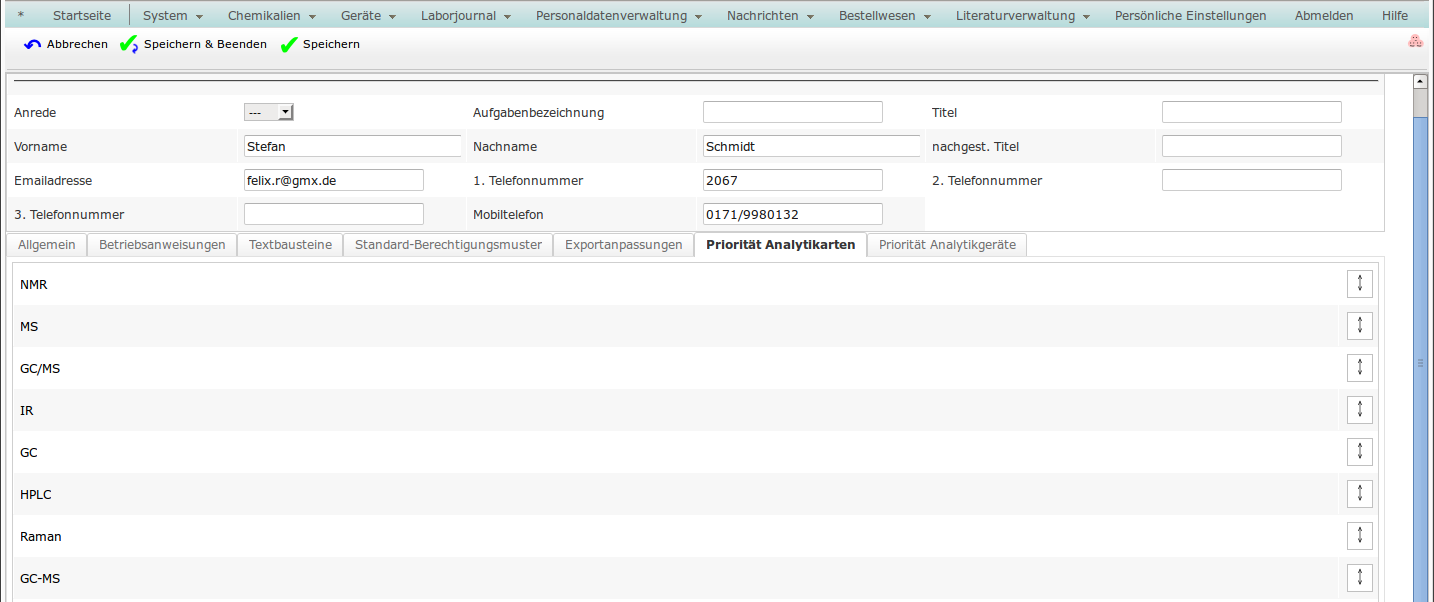Click the blue Abbrechen undo arrow icon
1434x602 pixels.
click(x=33, y=45)
